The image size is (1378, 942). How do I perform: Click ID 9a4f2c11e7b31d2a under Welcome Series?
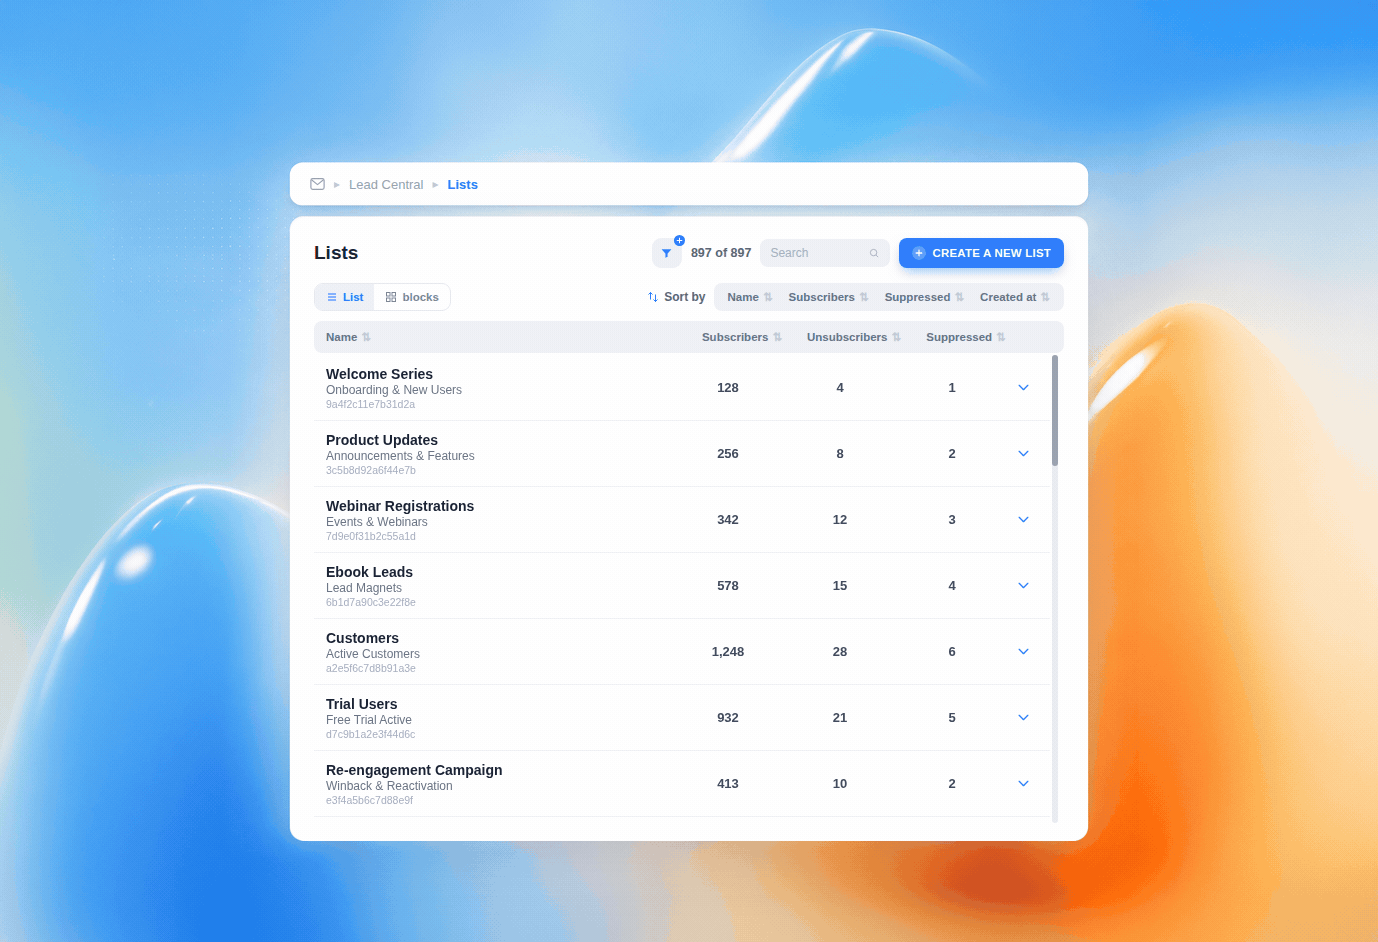point(370,405)
